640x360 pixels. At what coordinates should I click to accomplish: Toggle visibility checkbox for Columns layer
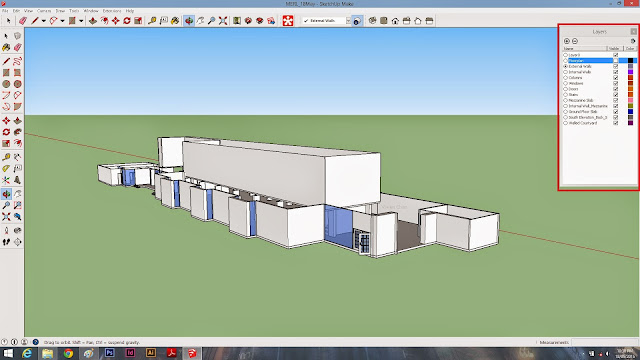[616, 78]
